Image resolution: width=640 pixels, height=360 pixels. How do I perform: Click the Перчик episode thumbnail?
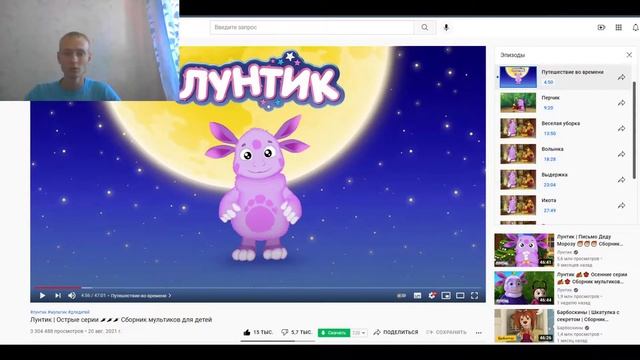(x=518, y=103)
